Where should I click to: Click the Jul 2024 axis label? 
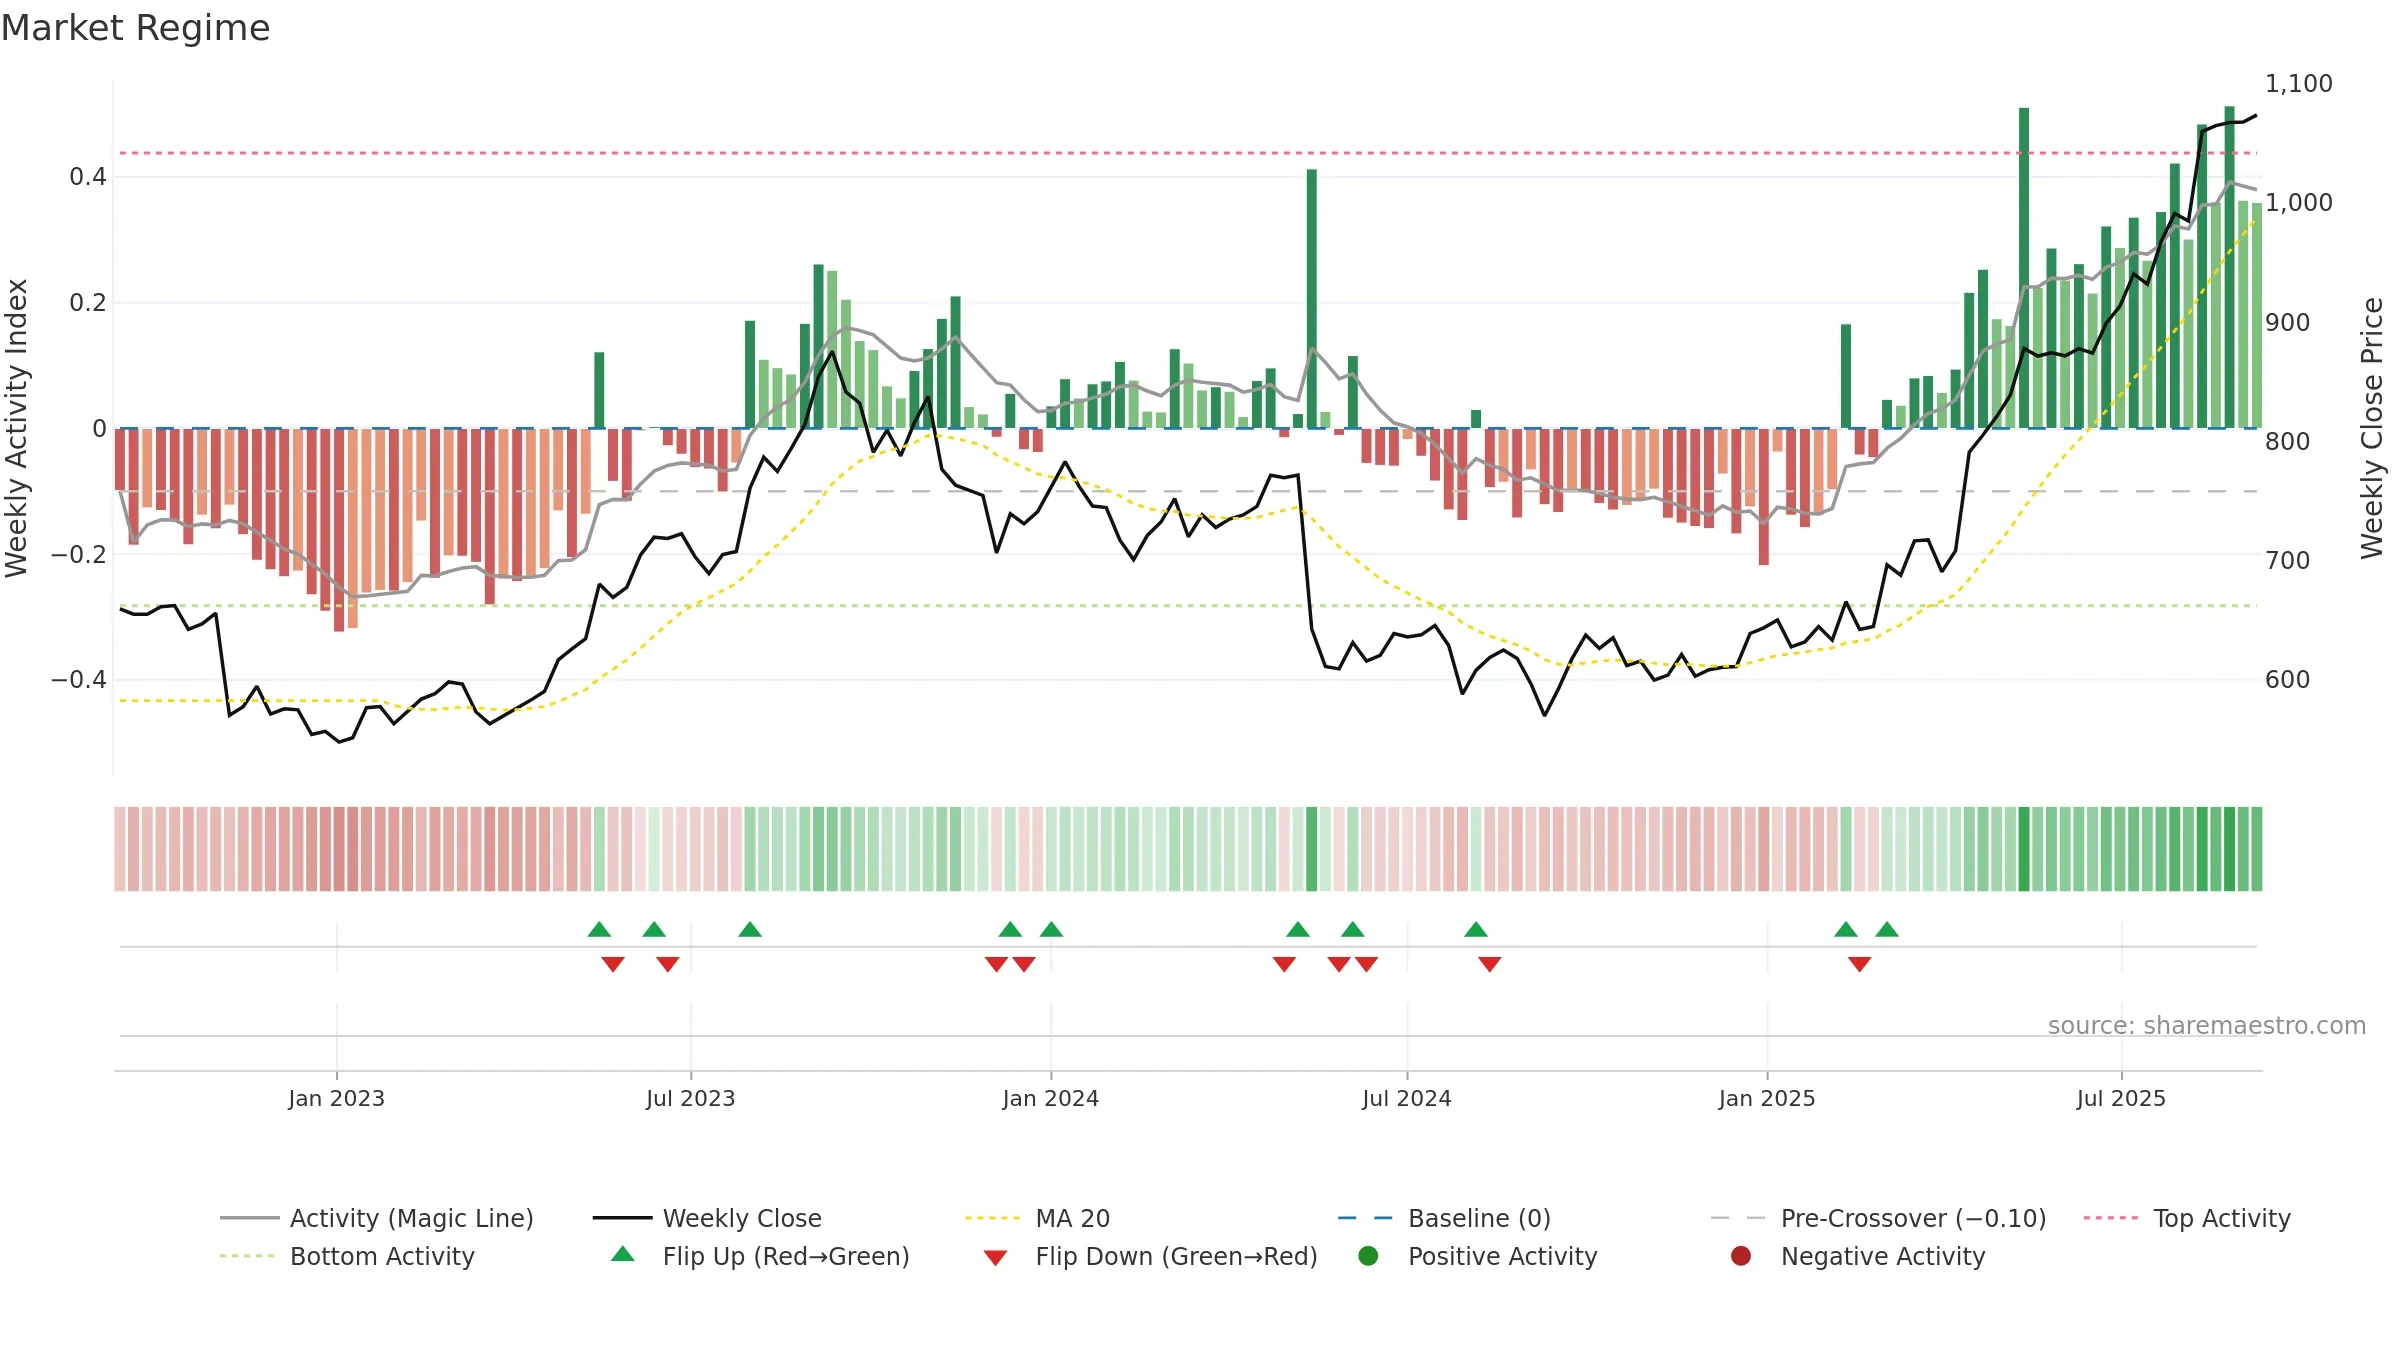[1406, 1098]
